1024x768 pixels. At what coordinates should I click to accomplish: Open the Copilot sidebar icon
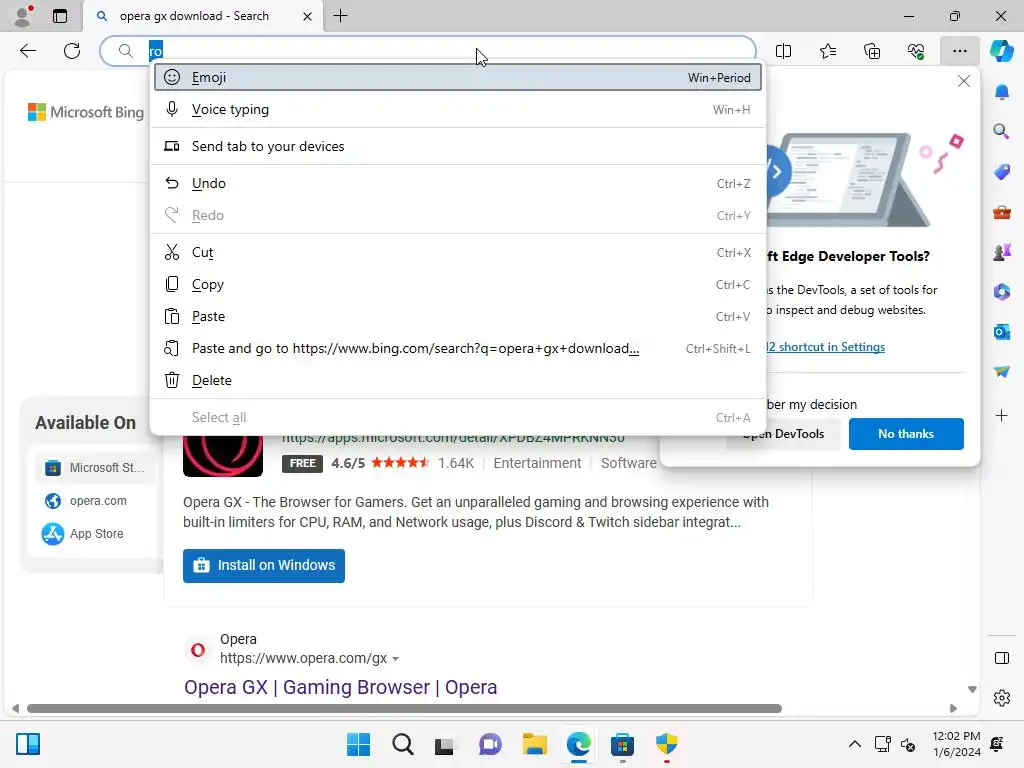[x=1002, y=51]
